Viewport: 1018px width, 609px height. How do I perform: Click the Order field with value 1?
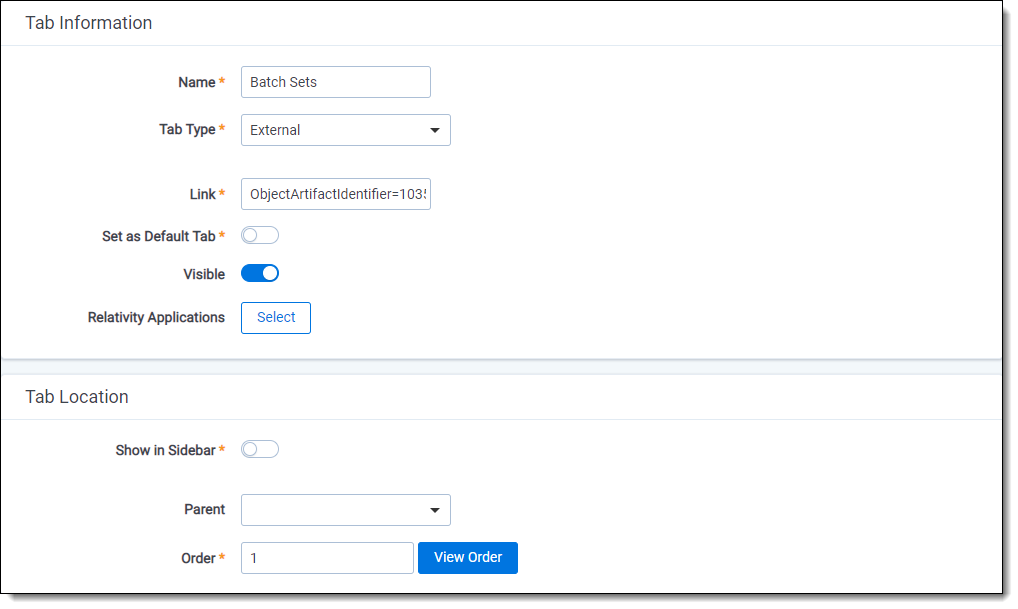point(326,558)
